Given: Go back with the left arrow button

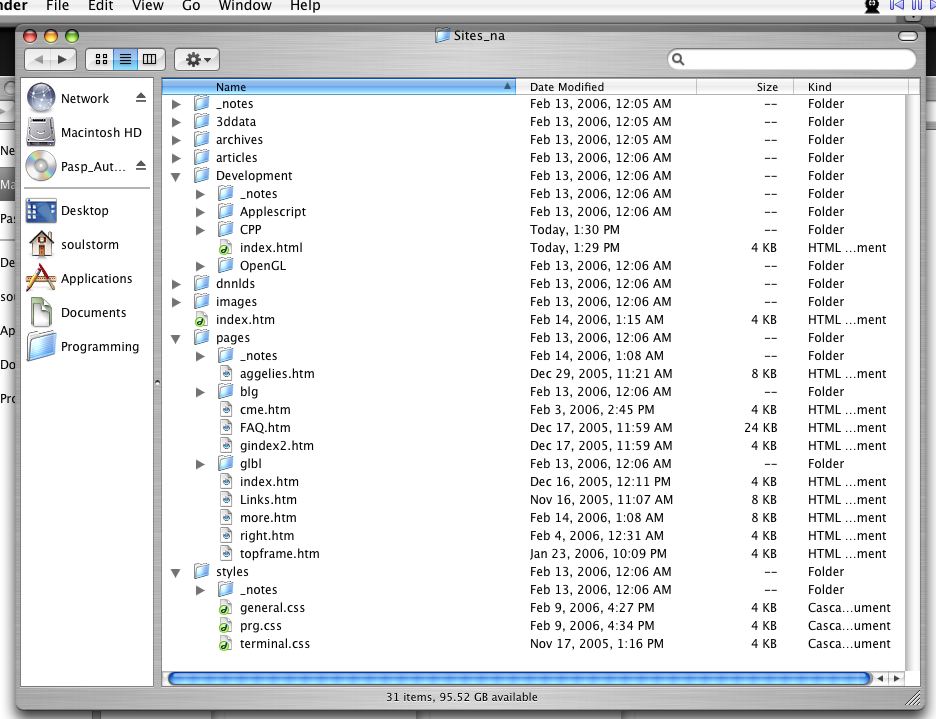Looking at the screenshot, I should point(39,59).
